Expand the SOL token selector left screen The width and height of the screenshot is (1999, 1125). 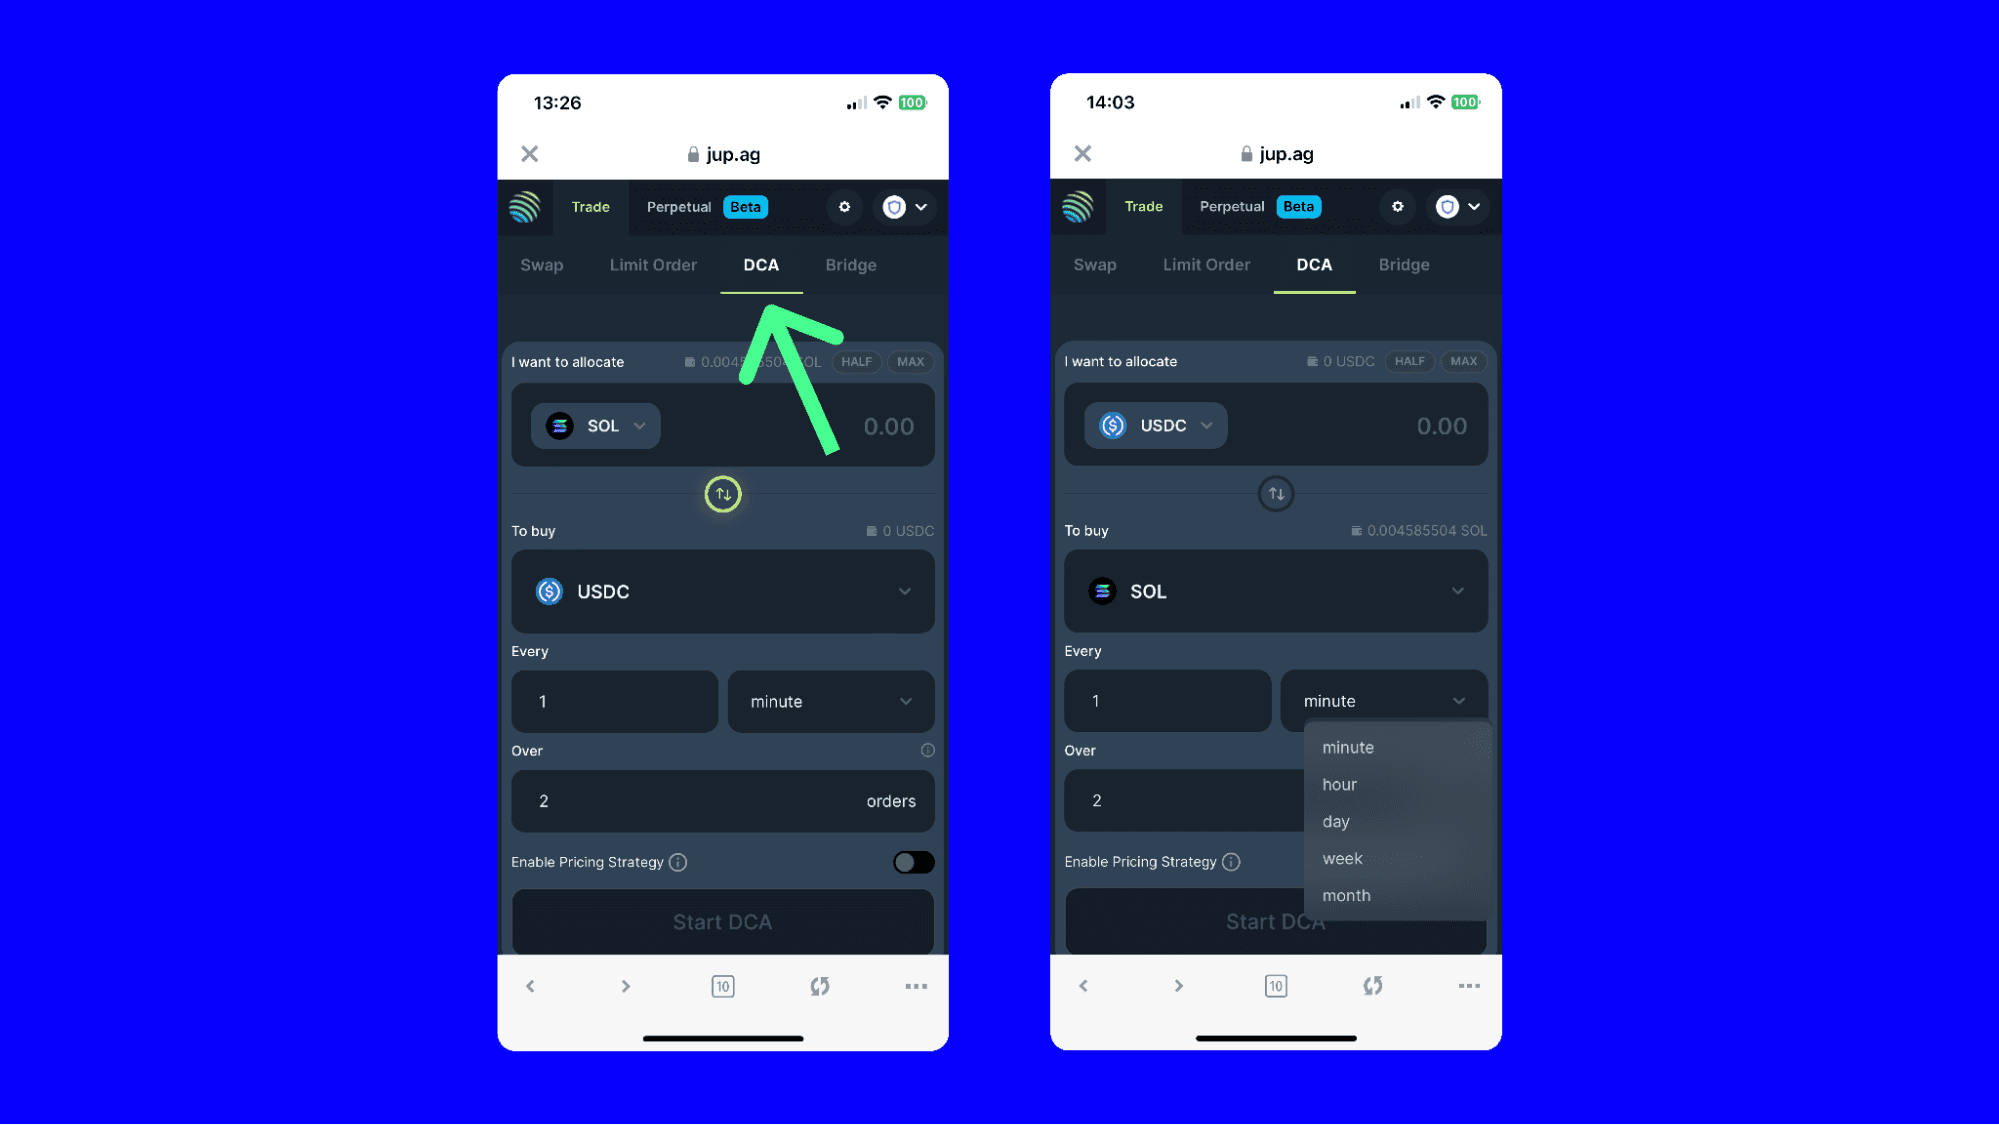point(597,424)
